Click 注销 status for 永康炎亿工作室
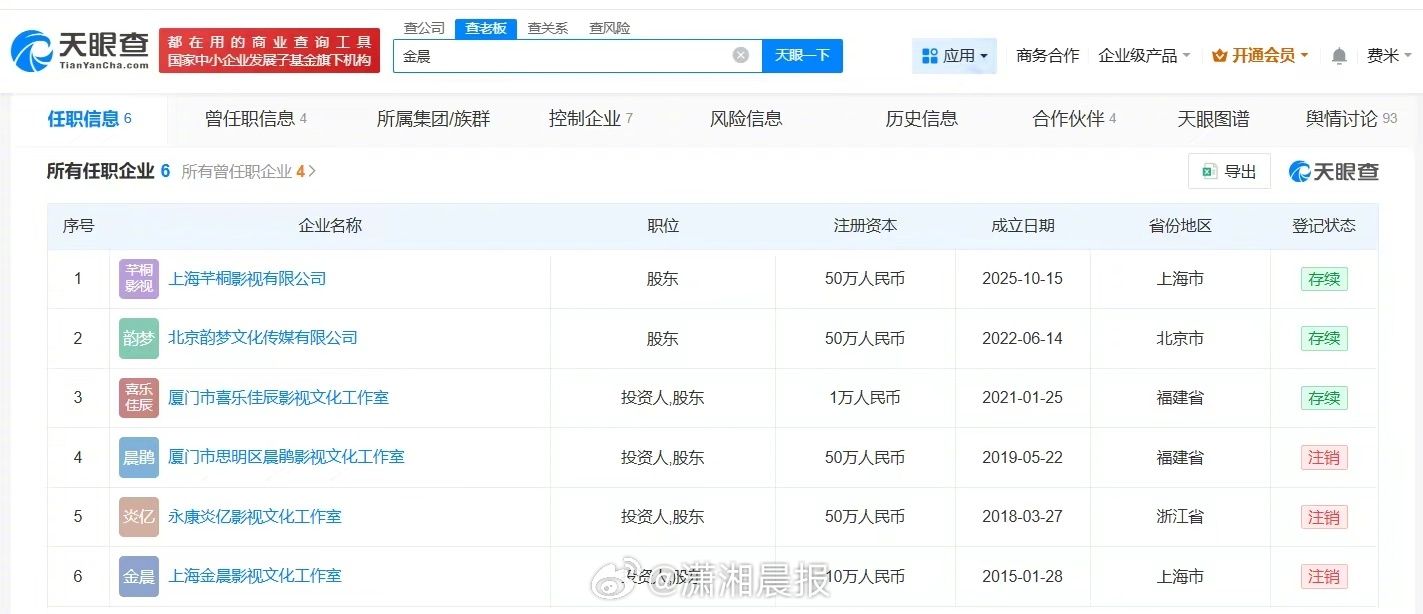Viewport: 1423px width, 614px height. click(x=1324, y=517)
